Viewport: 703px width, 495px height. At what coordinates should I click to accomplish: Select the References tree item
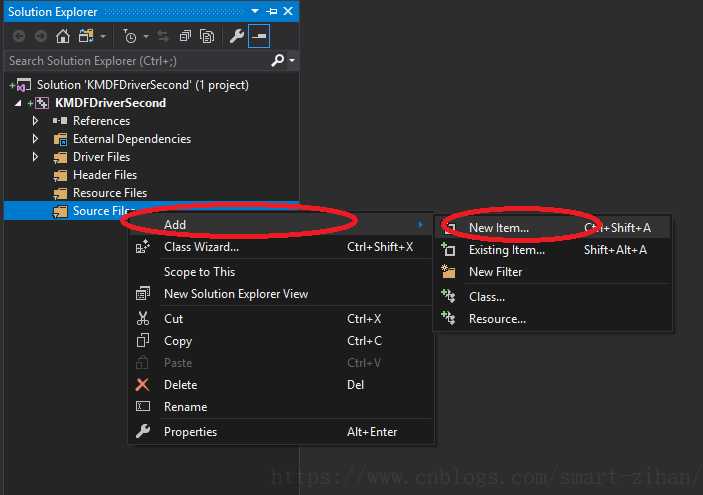click(x=101, y=121)
